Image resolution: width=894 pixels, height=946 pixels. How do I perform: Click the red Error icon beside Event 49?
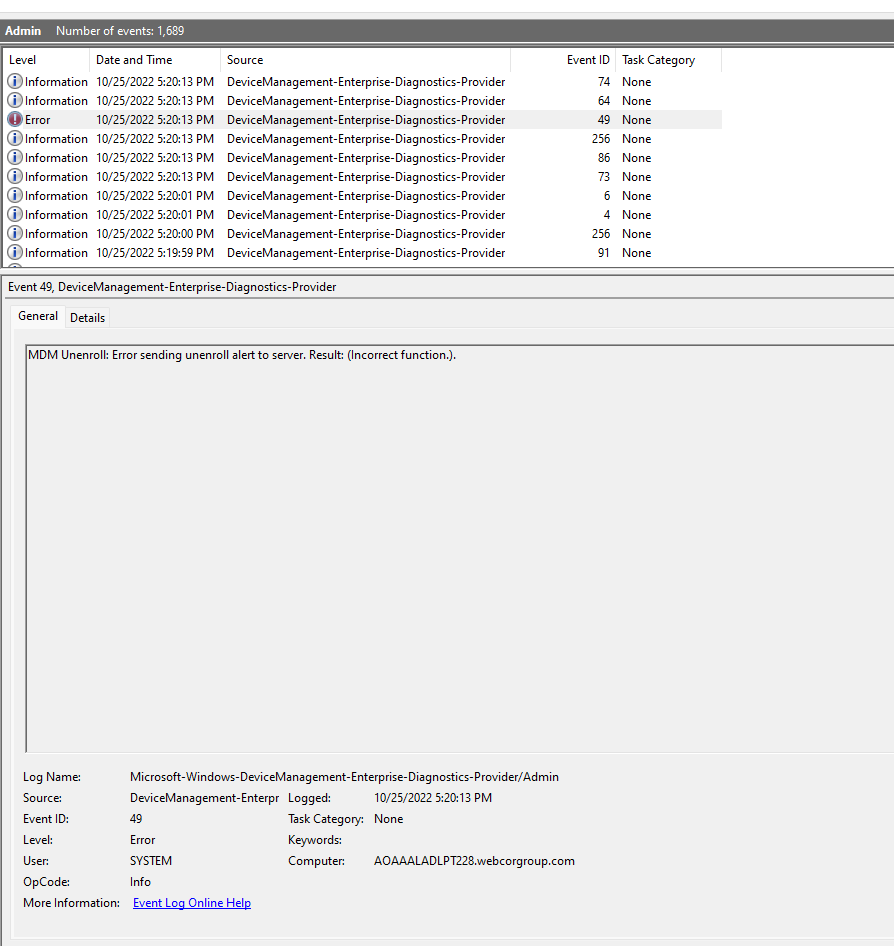click(14, 119)
